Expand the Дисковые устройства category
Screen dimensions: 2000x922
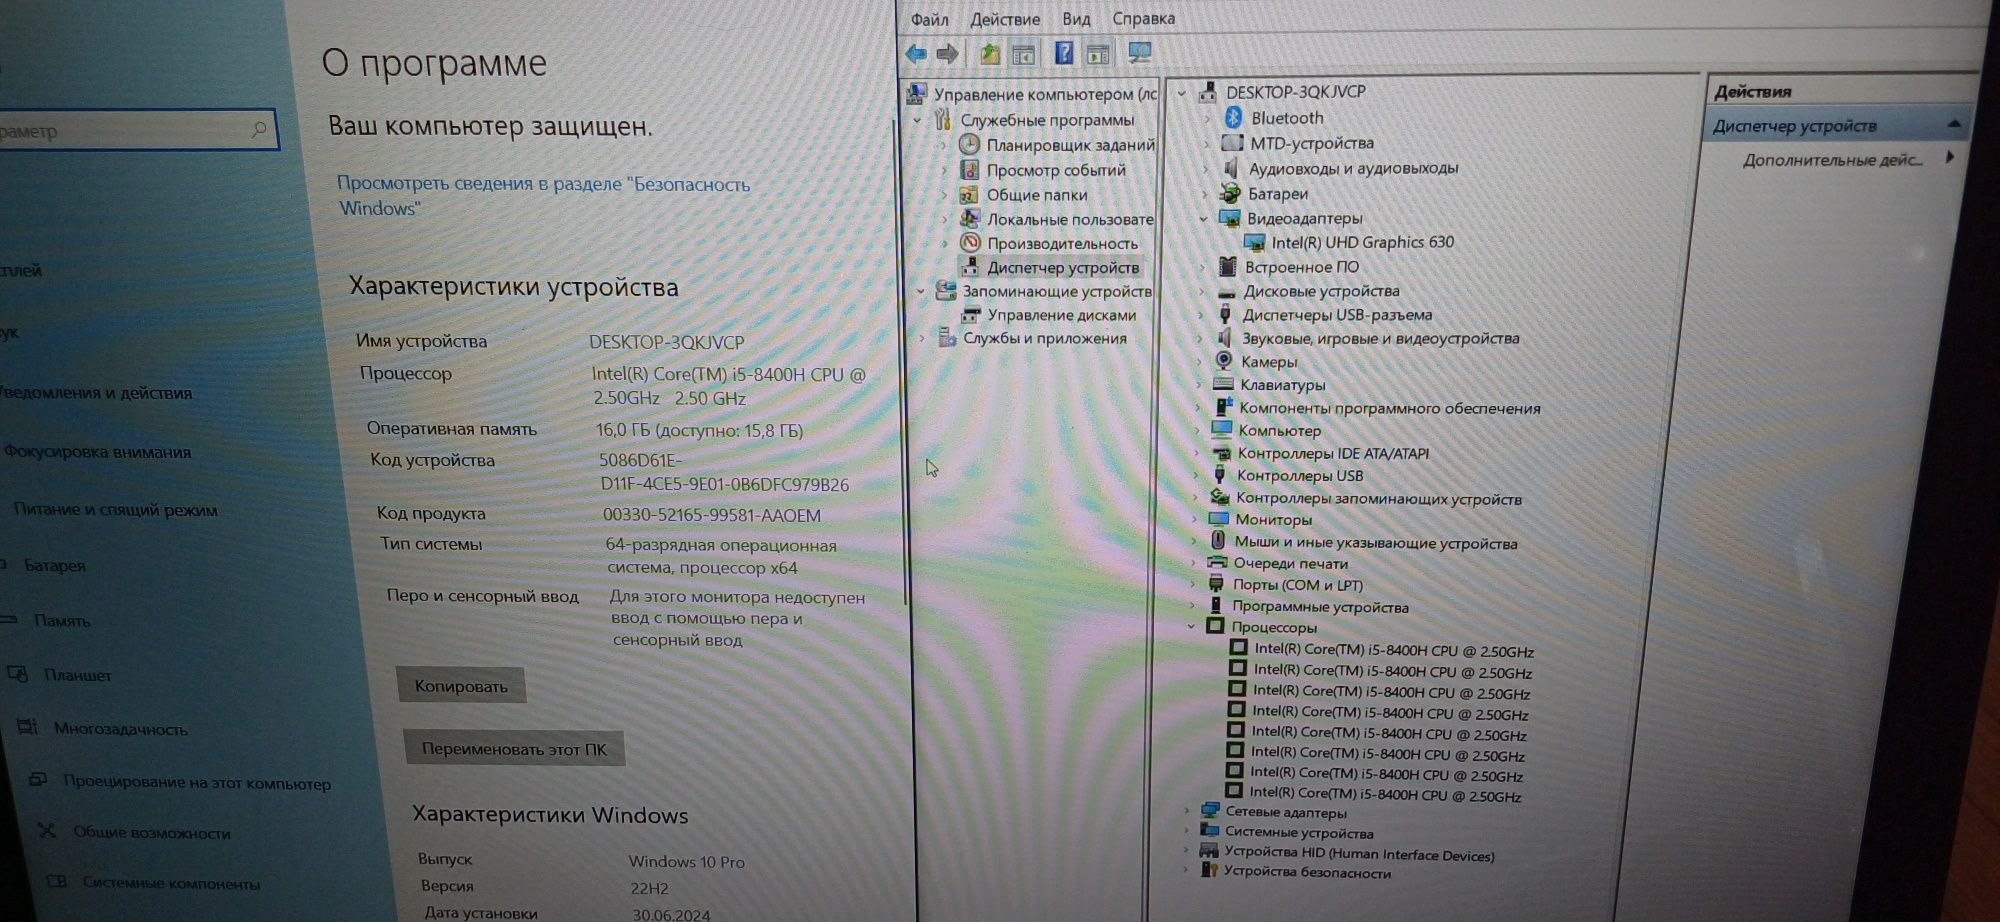[1201, 291]
